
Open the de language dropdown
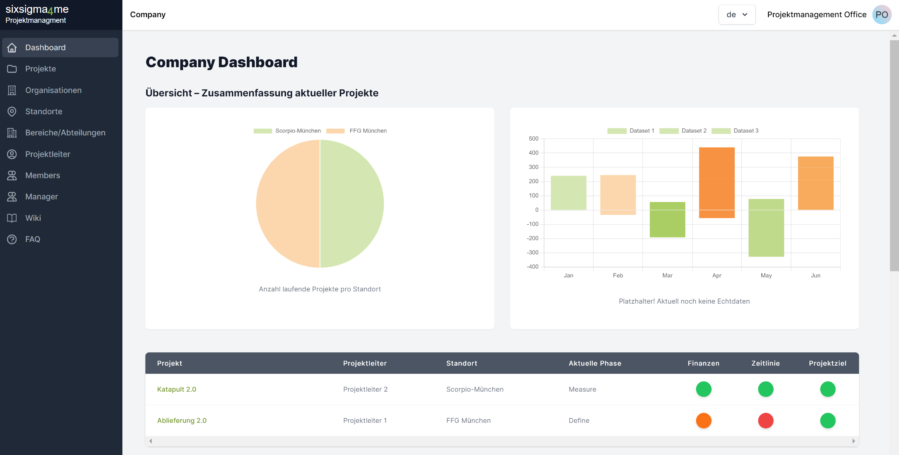737,15
